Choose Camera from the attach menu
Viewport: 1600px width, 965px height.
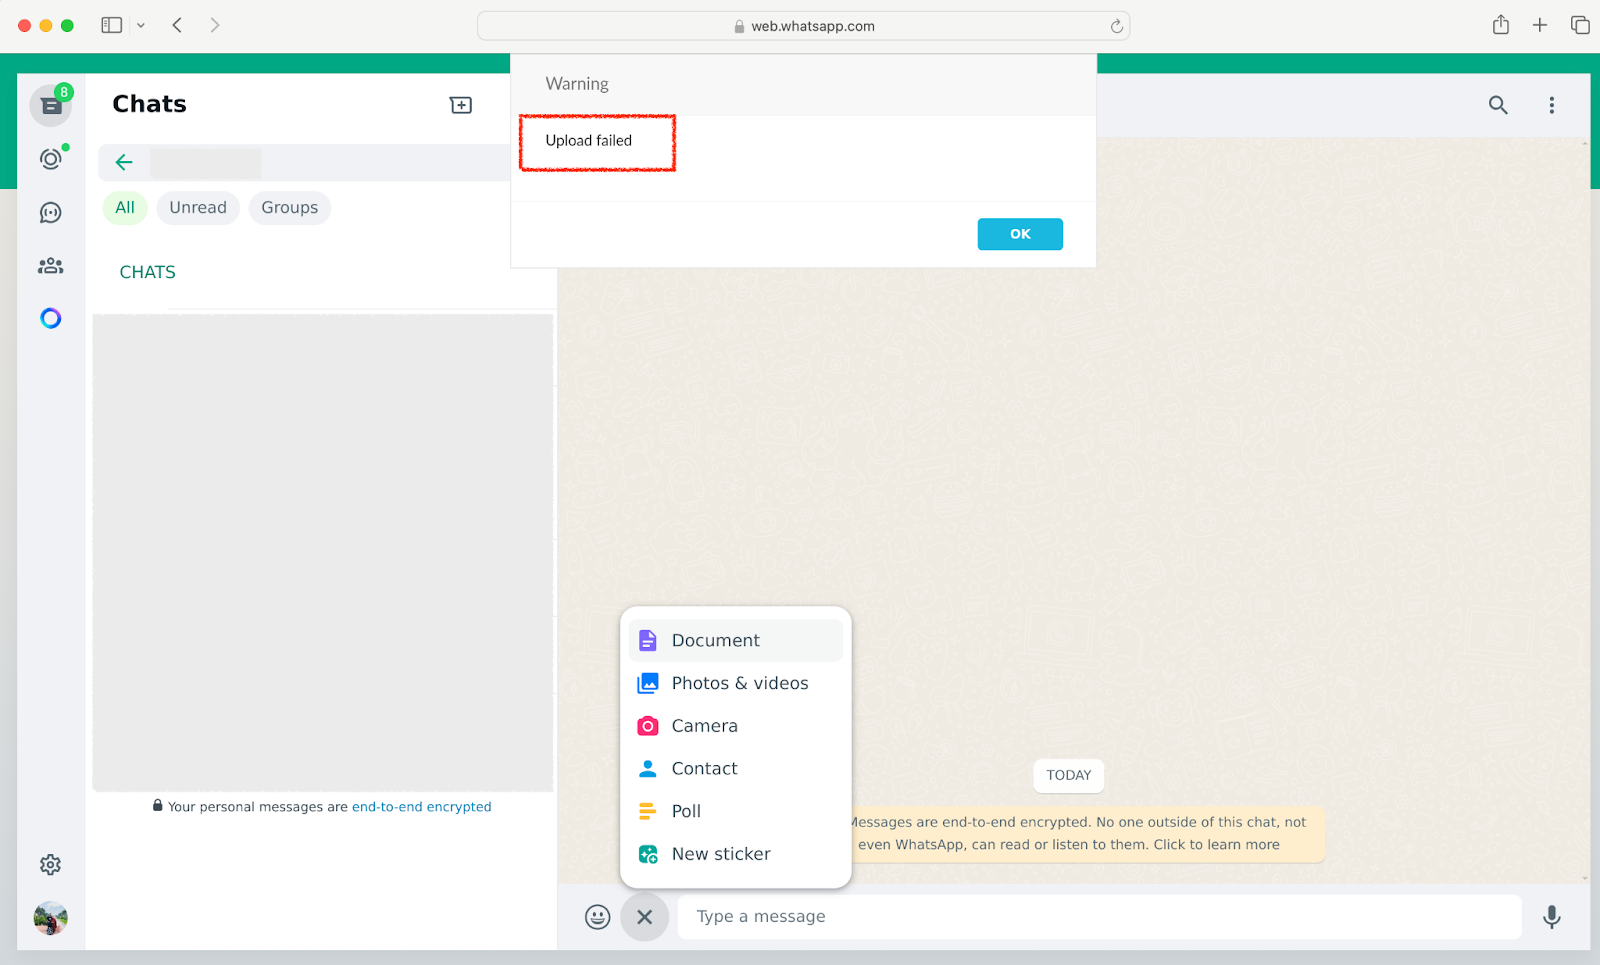736,726
